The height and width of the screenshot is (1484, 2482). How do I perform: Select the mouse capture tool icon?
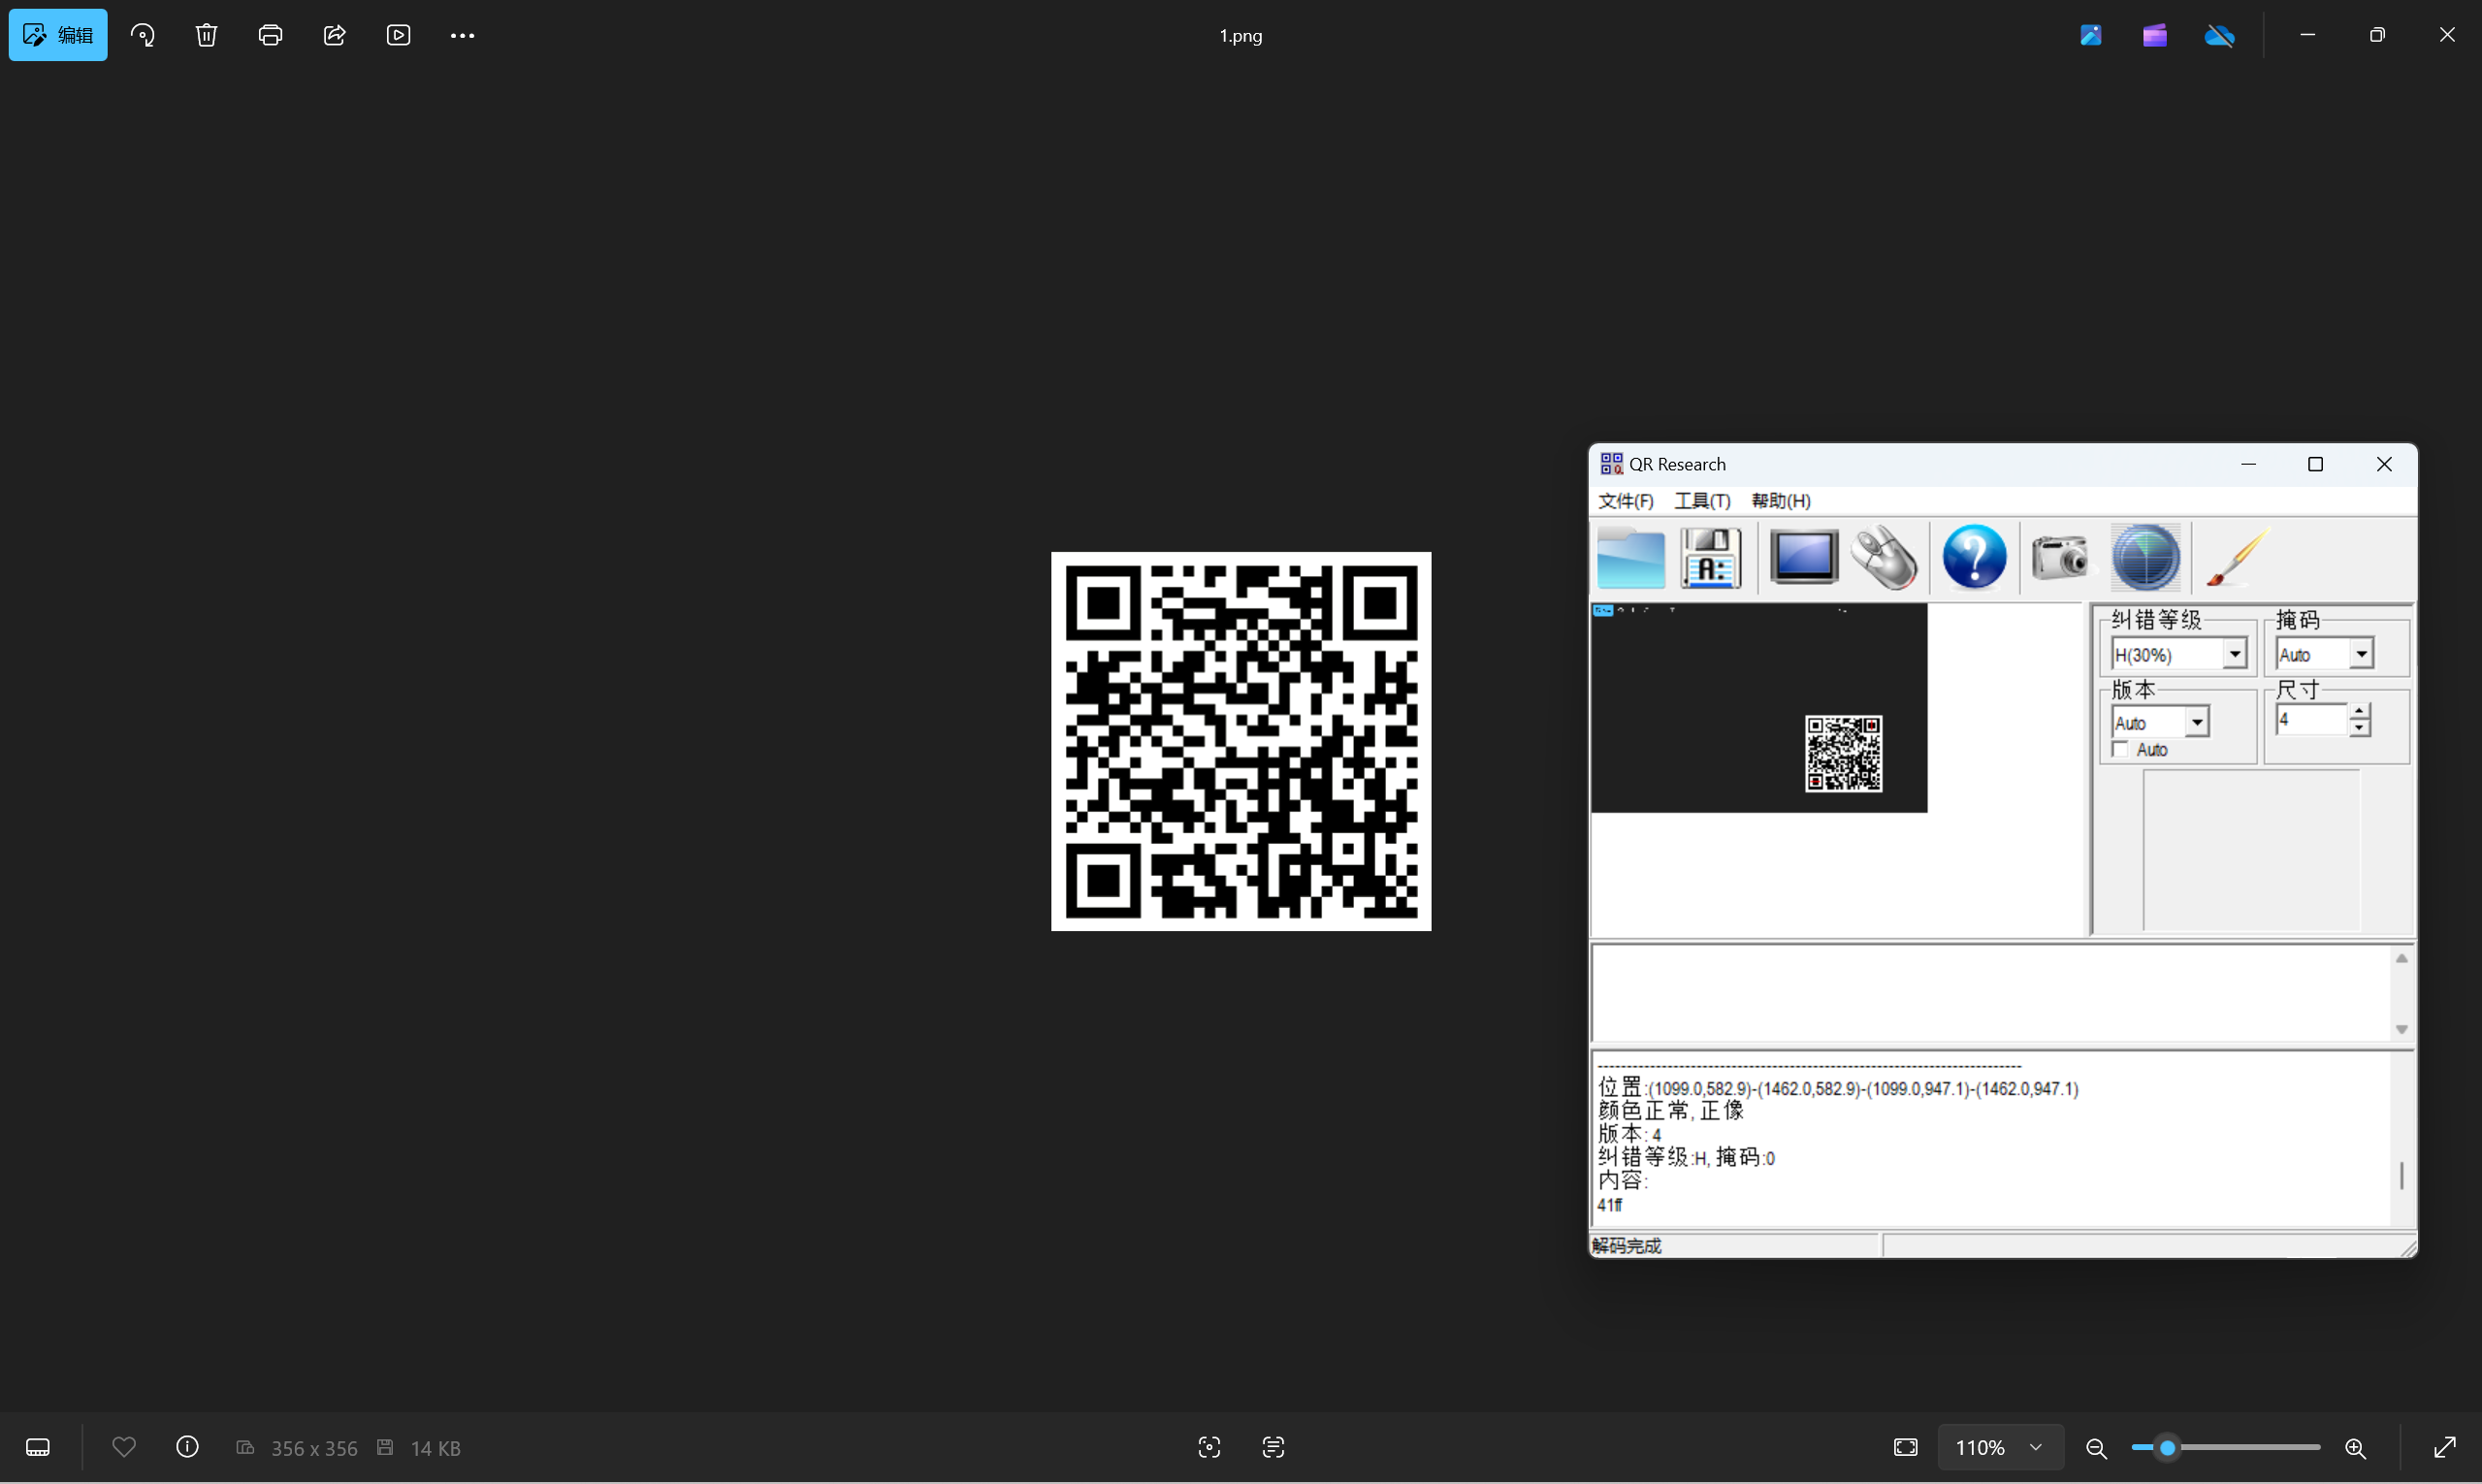point(1884,557)
